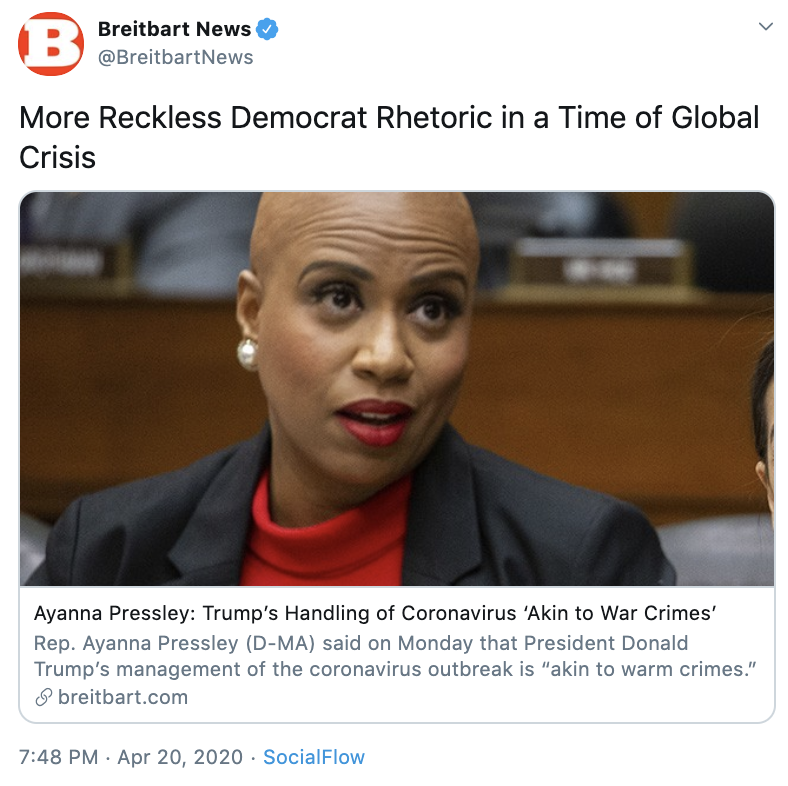Click the word "Crisis" in the tweet
The height and width of the screenshot is (786, 788).
pyautogui.click(x=57, y=157)
